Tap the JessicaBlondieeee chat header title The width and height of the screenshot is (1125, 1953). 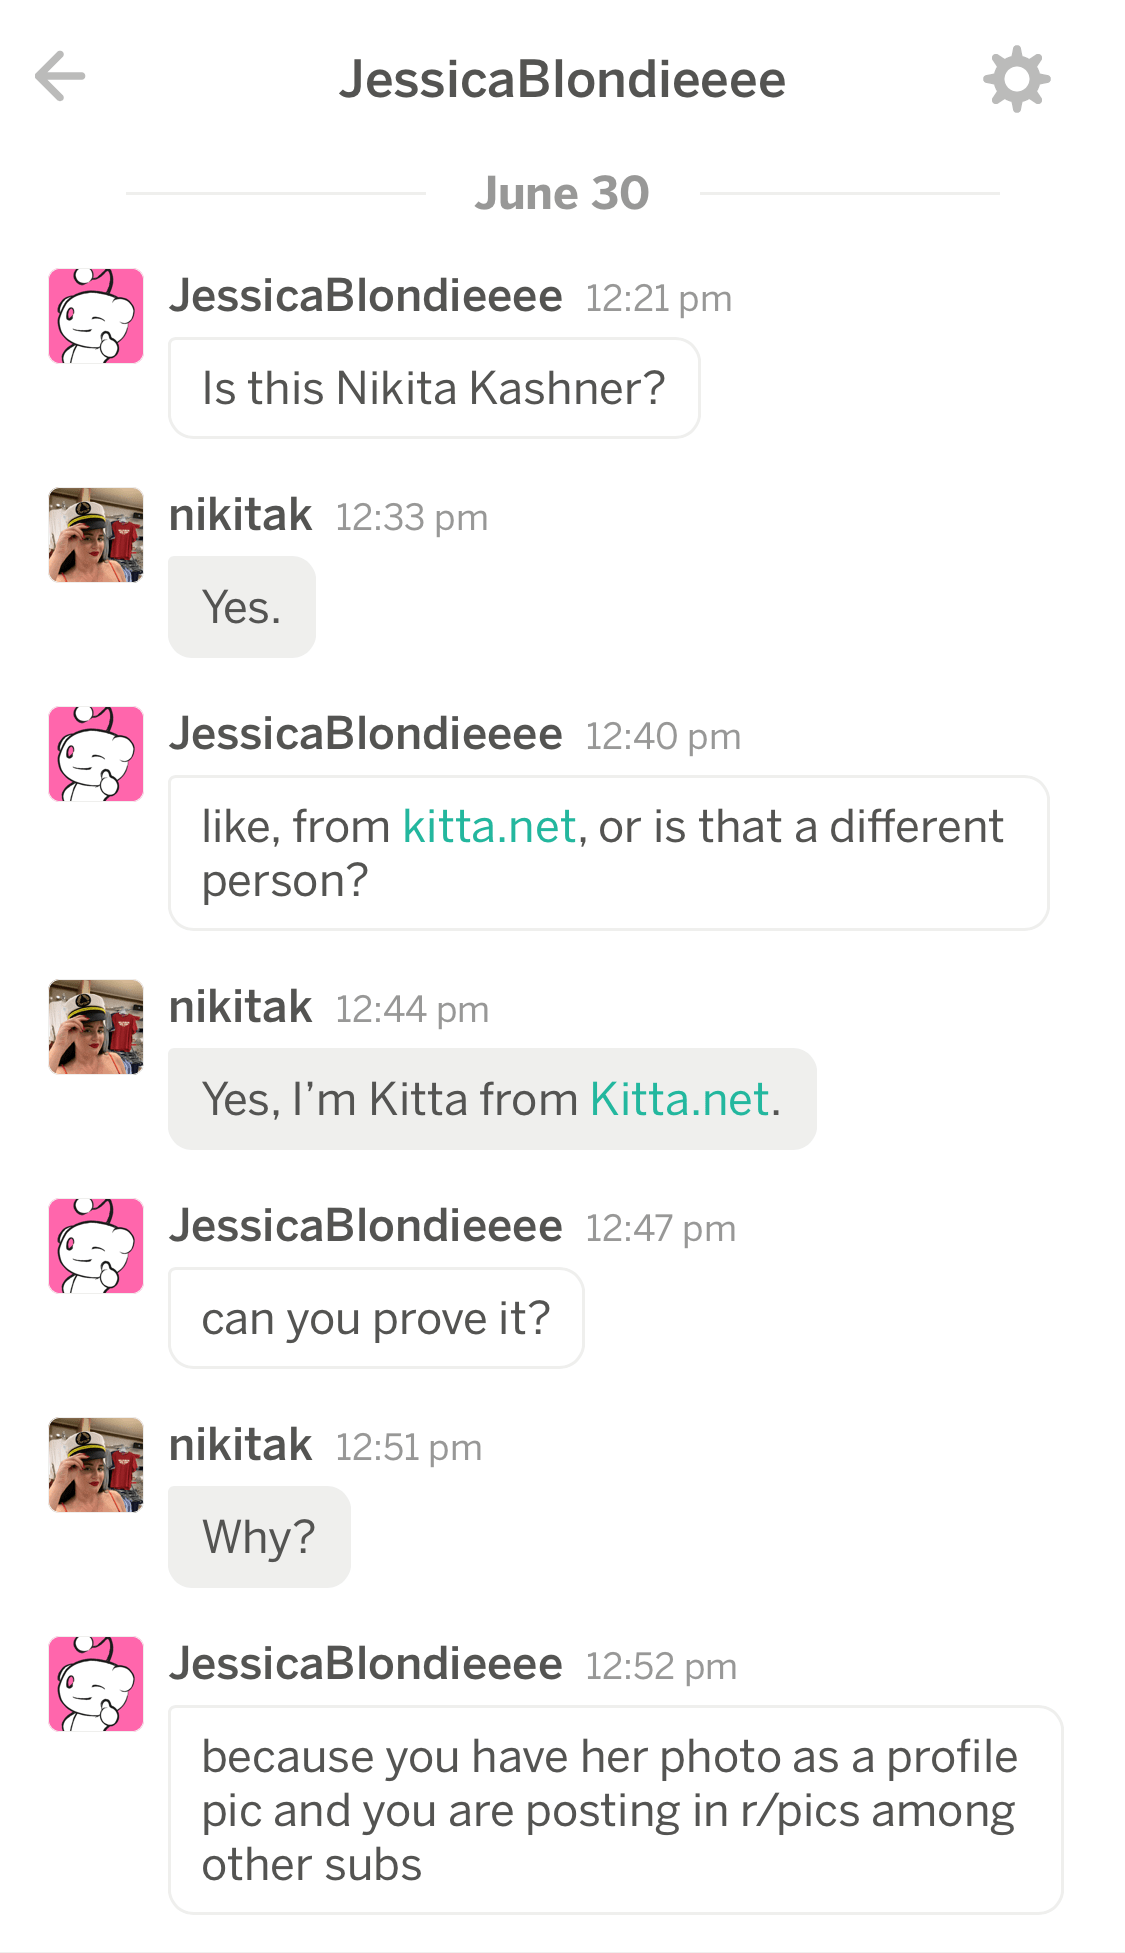pyautogui.click(x=562, y=80)
